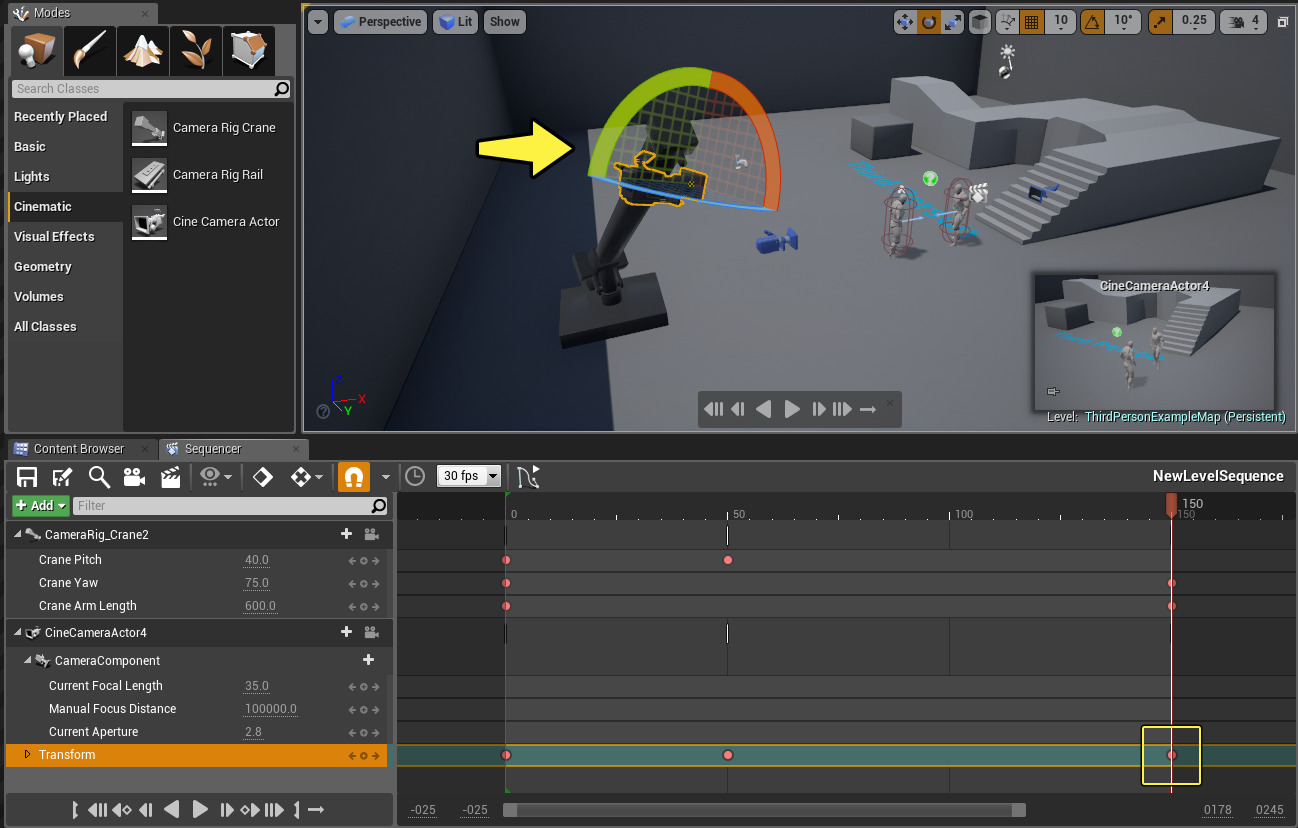The image size is (1298, 828).
Task: Toggle viewport grid snapping
Action: coord(1033,22)
